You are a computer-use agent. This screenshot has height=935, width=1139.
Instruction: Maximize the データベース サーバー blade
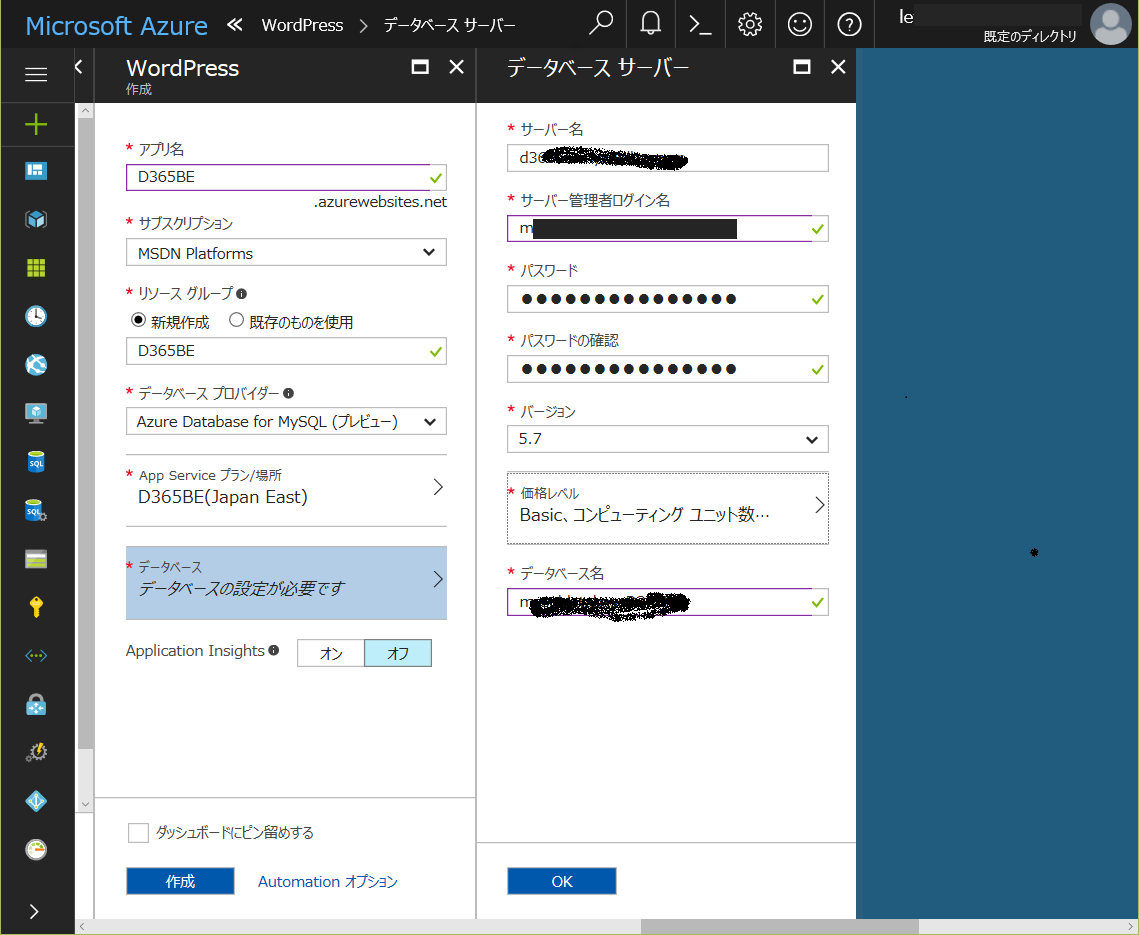click(801, 67)
